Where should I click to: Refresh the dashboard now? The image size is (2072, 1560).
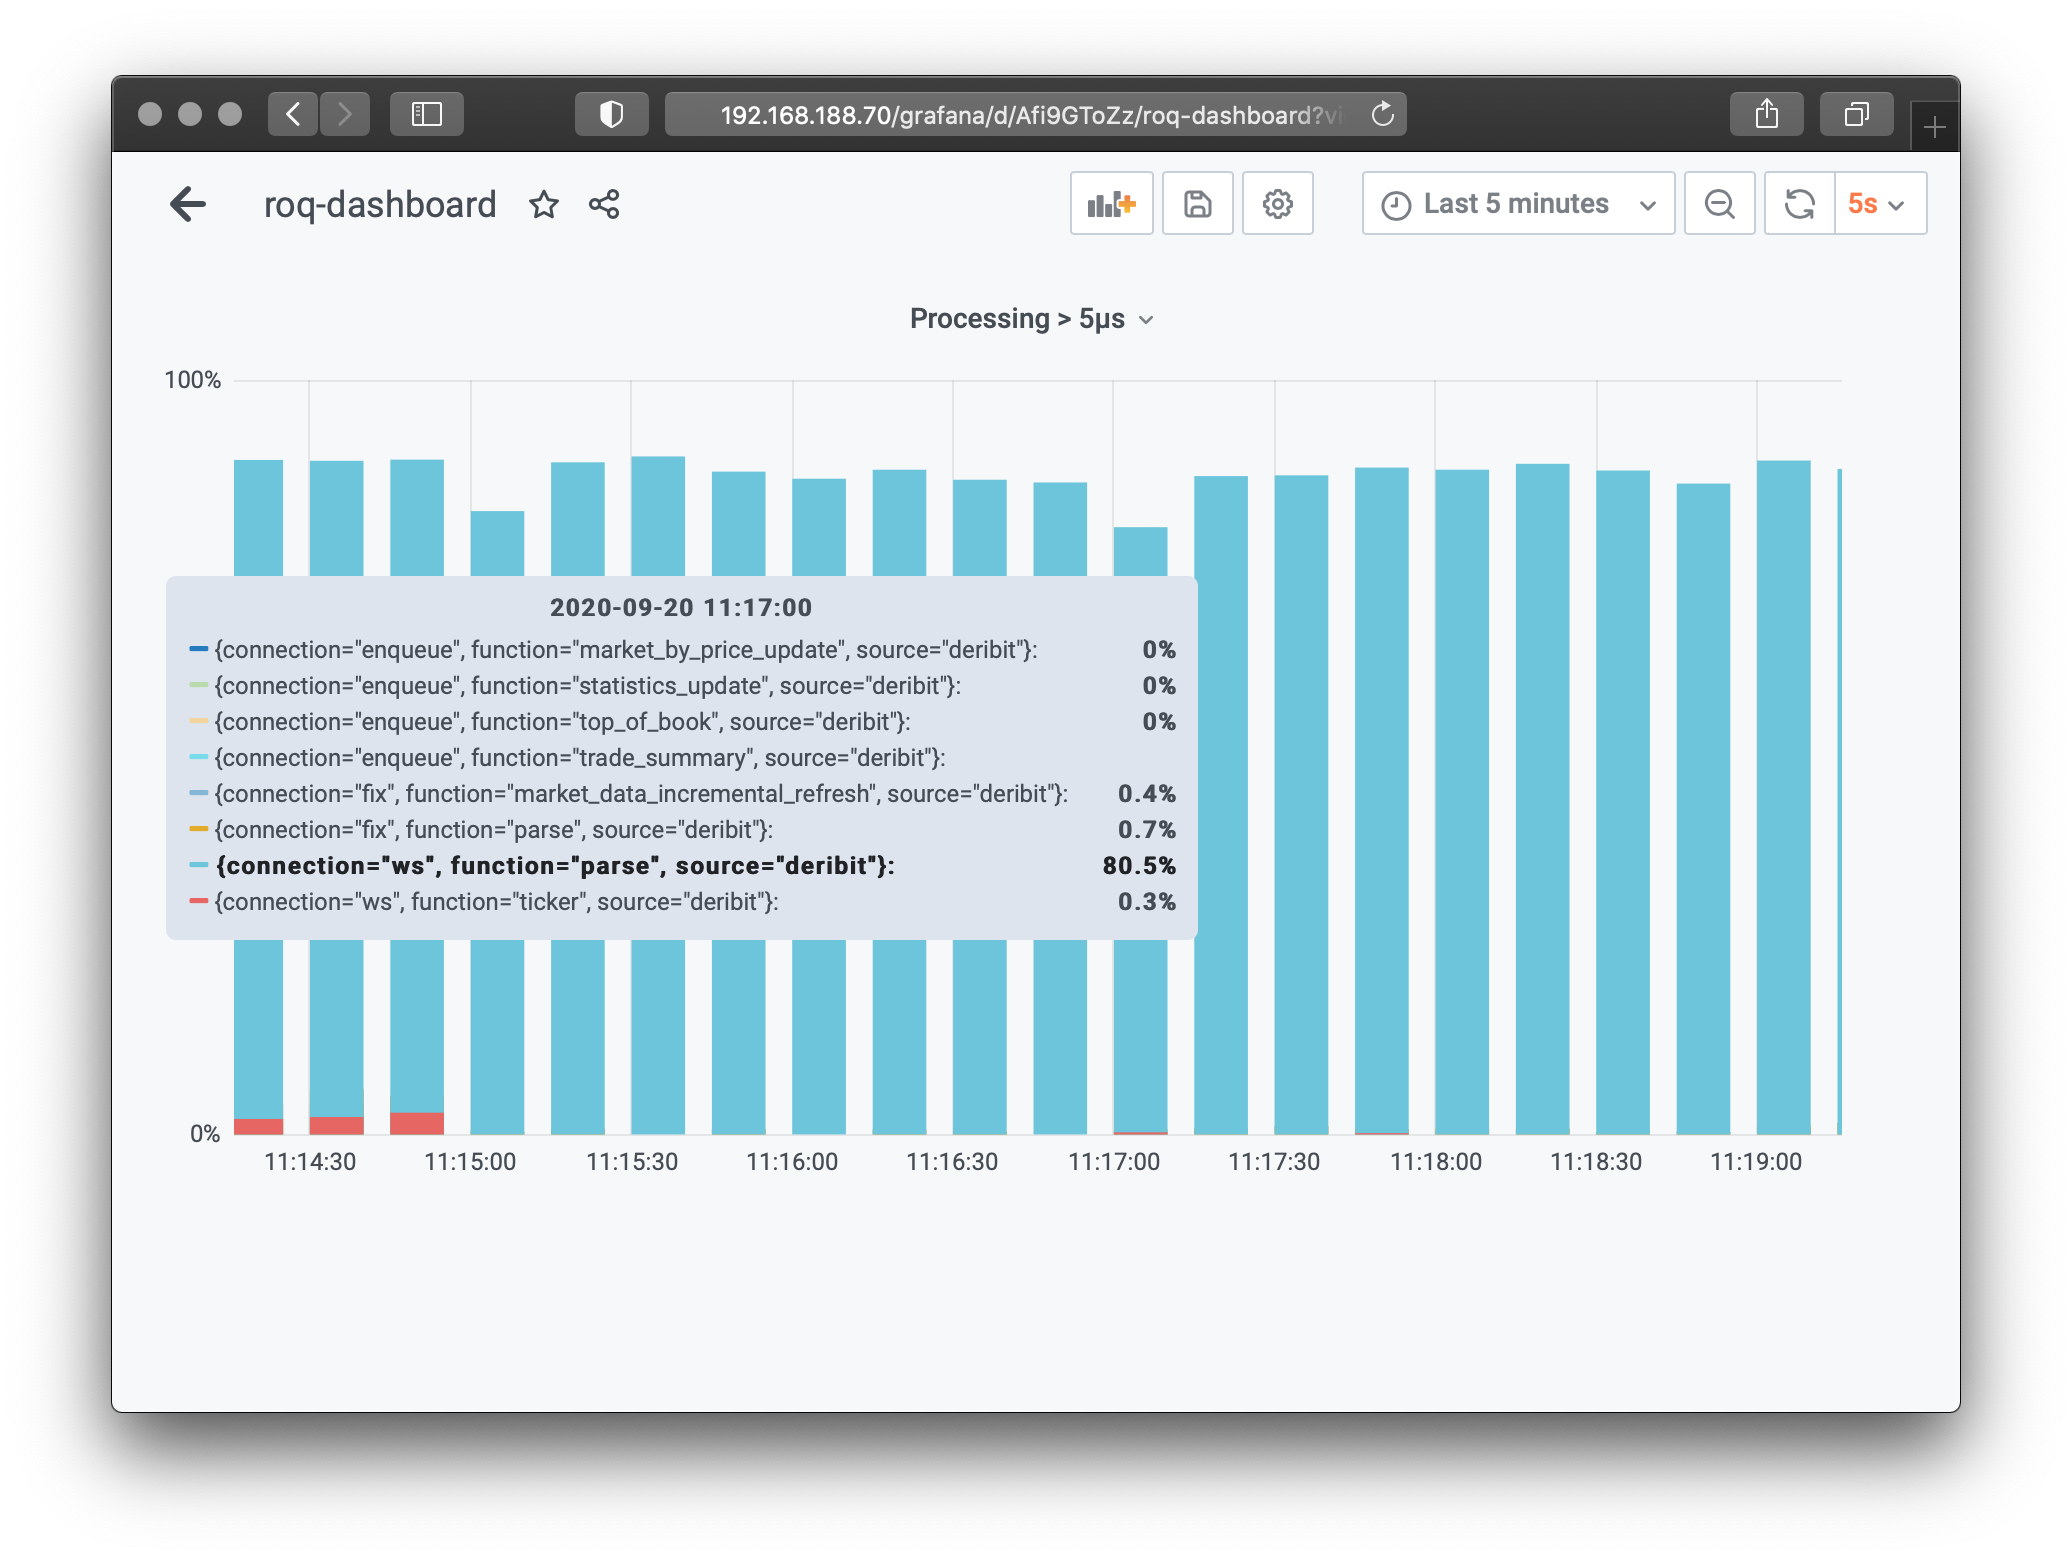[1799, 203]
